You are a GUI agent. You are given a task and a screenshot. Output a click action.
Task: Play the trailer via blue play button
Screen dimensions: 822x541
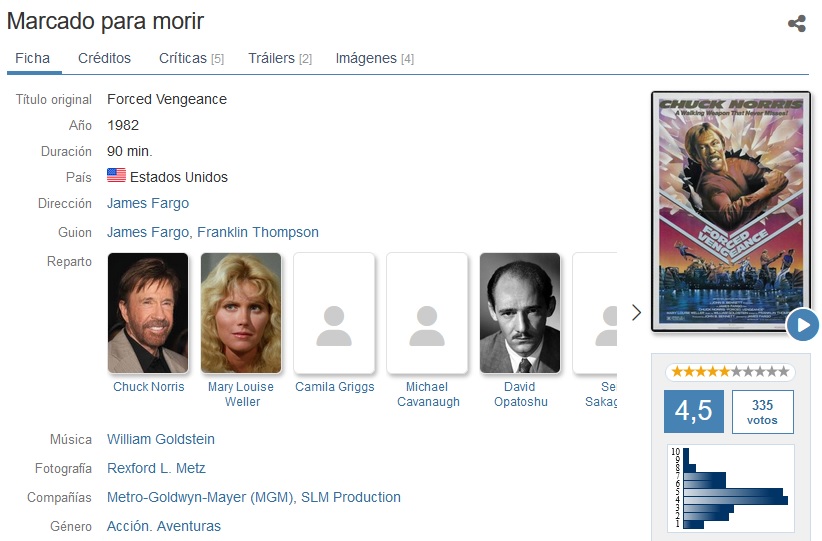pos(803,325)
